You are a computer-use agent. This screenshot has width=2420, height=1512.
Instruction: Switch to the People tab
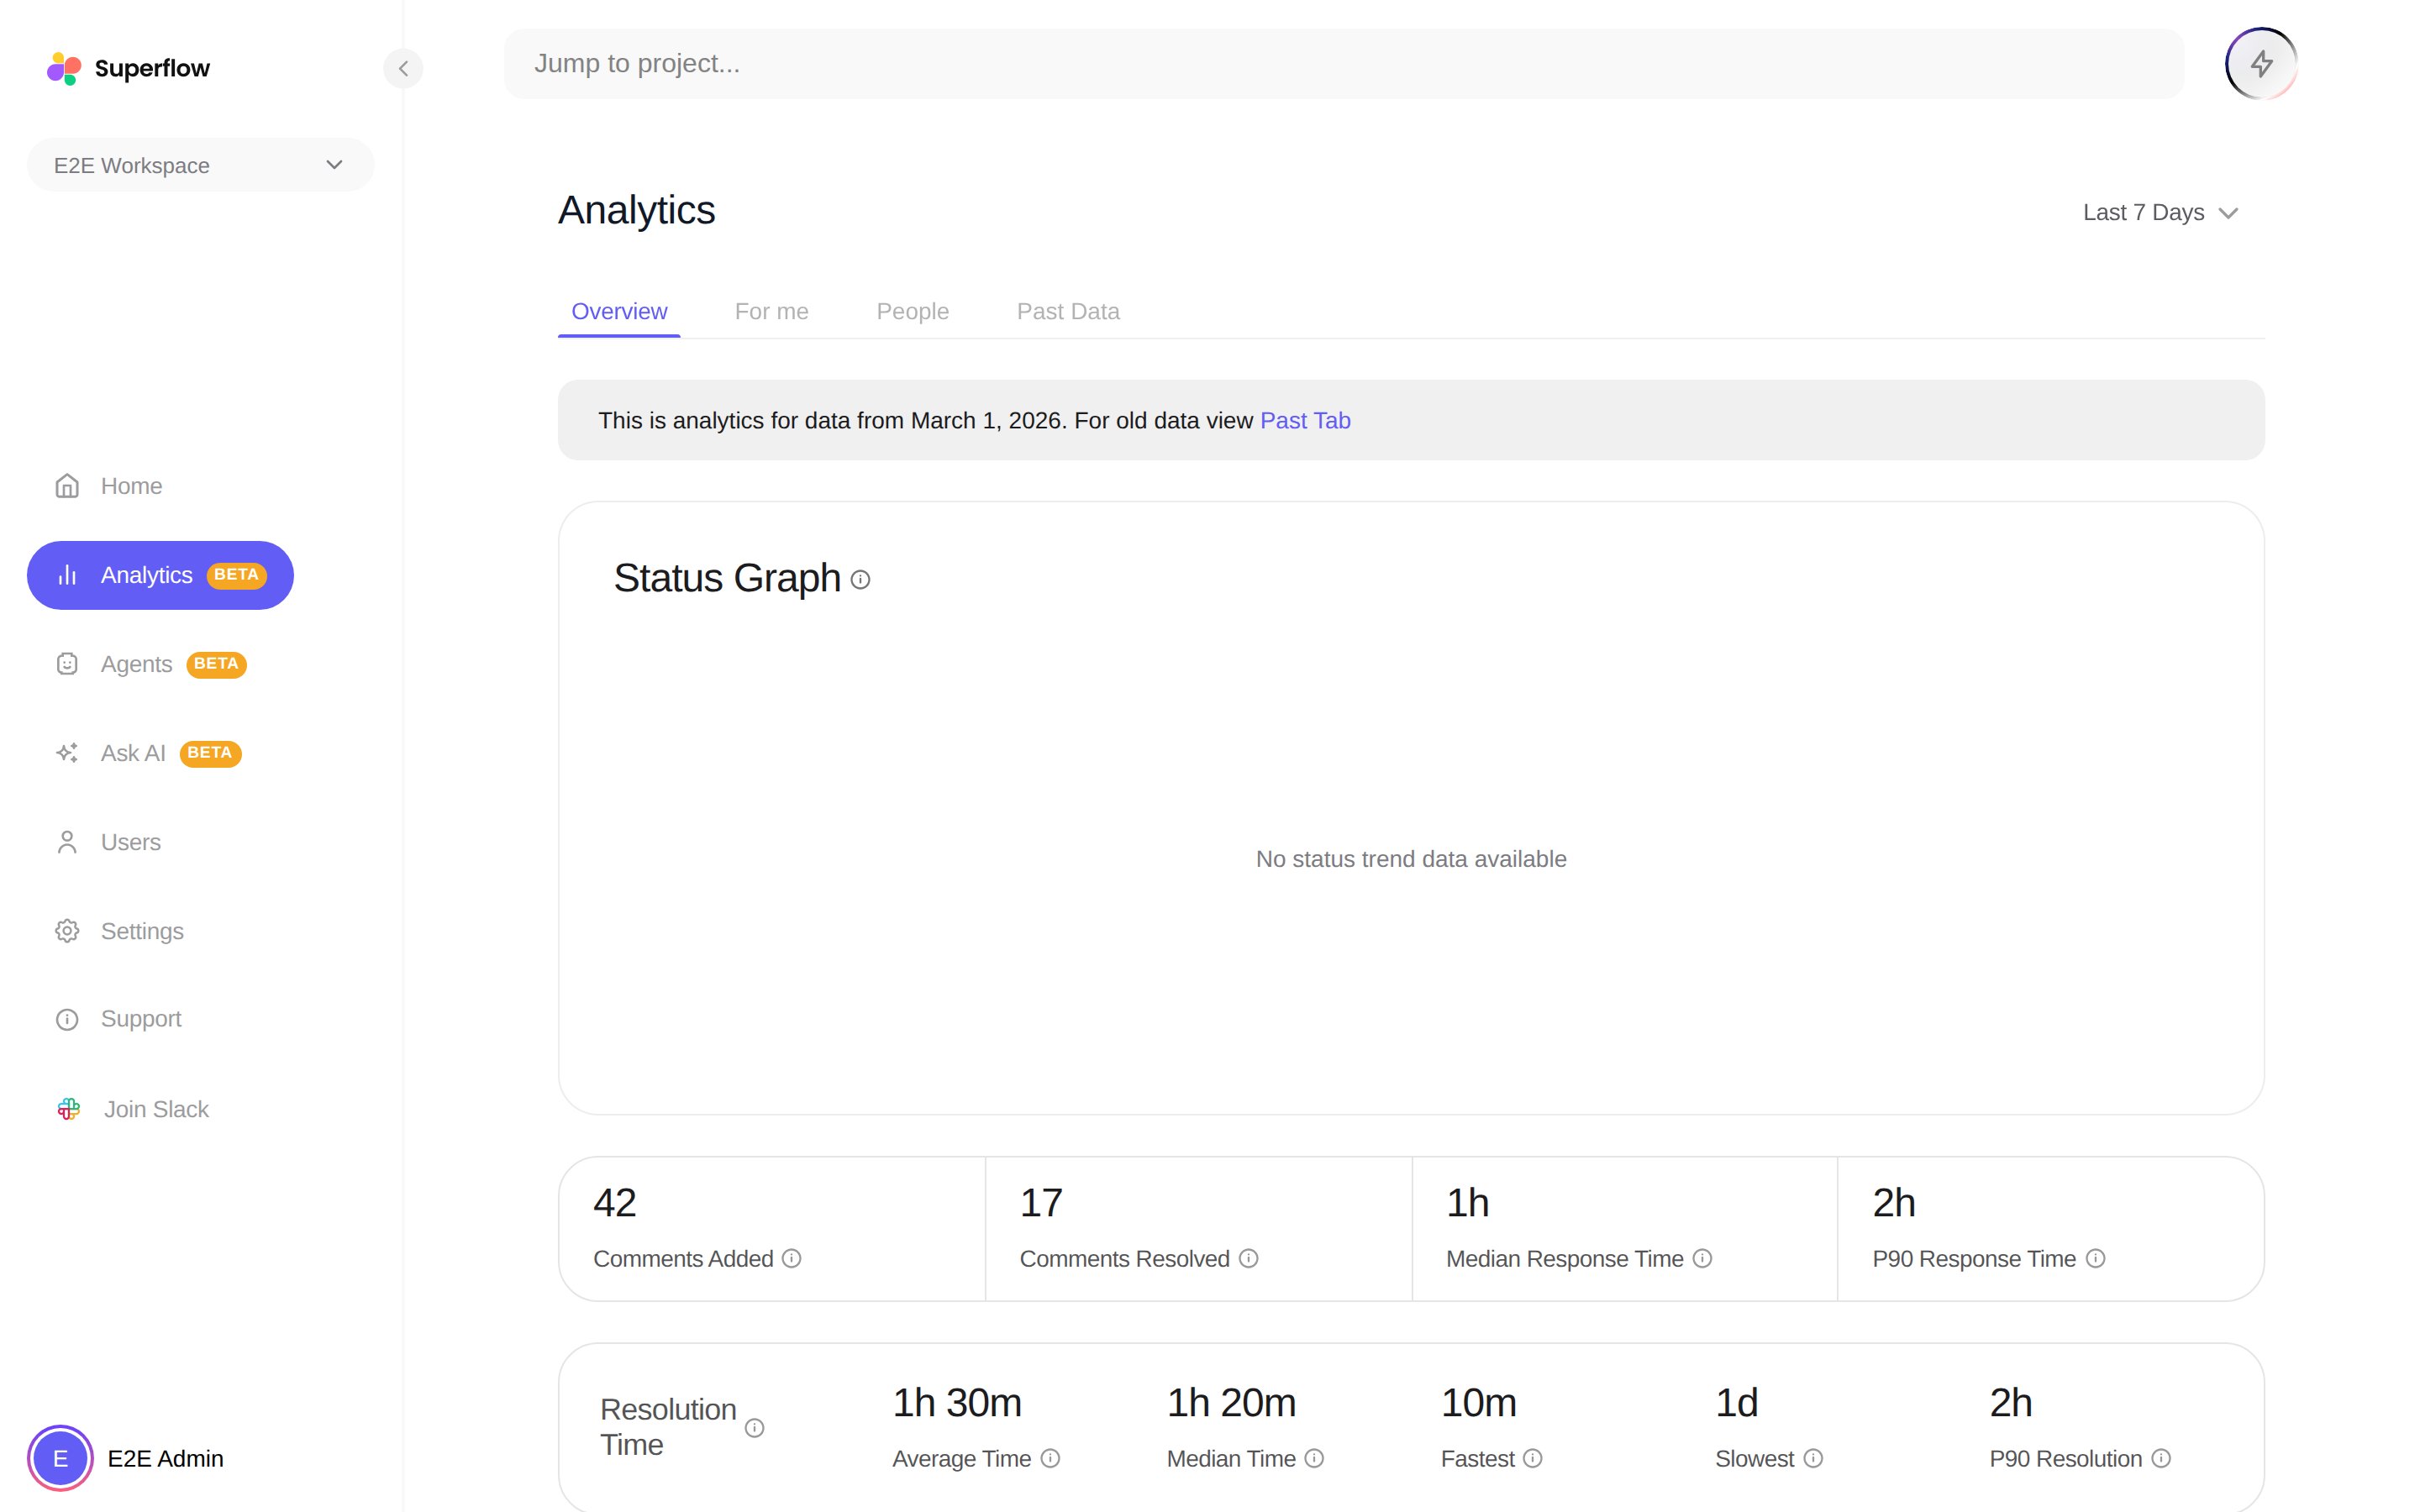tap(912, 311)
